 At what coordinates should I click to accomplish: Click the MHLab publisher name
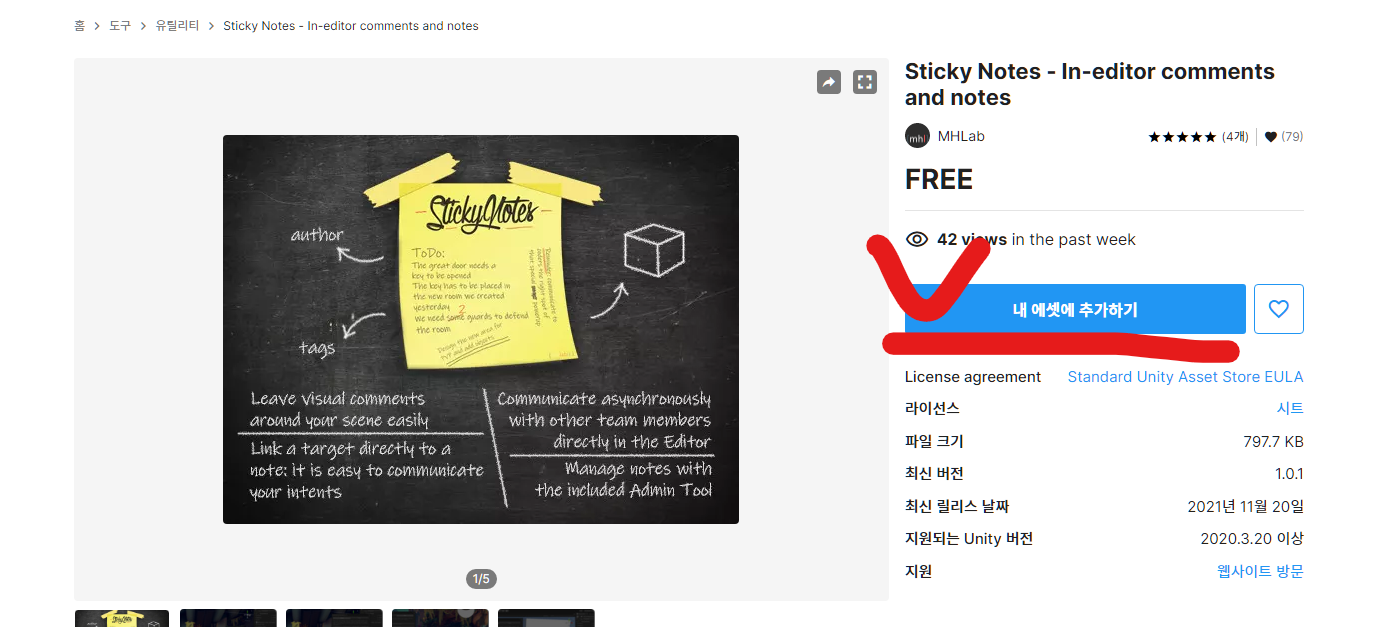tap(961, 136)
